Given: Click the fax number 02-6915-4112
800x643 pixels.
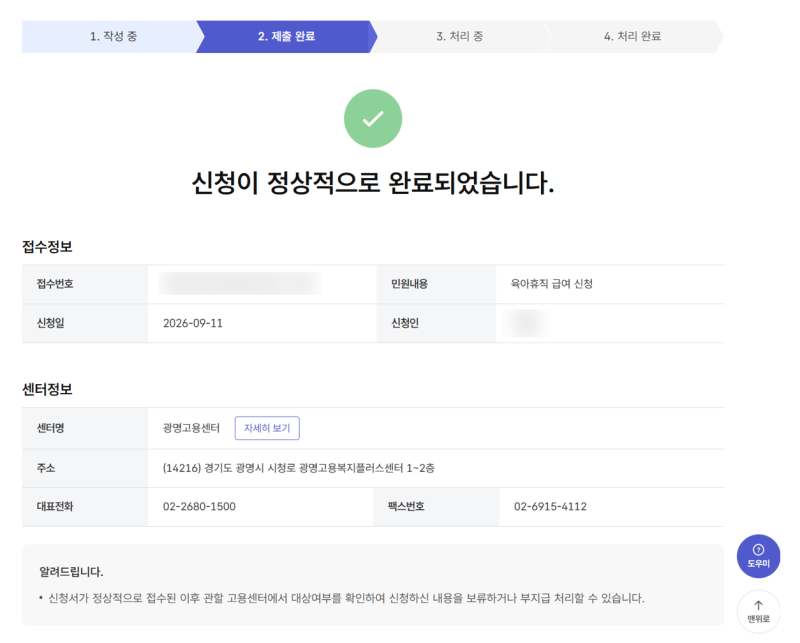Looking at the screenshot, I should click(550, 506).
